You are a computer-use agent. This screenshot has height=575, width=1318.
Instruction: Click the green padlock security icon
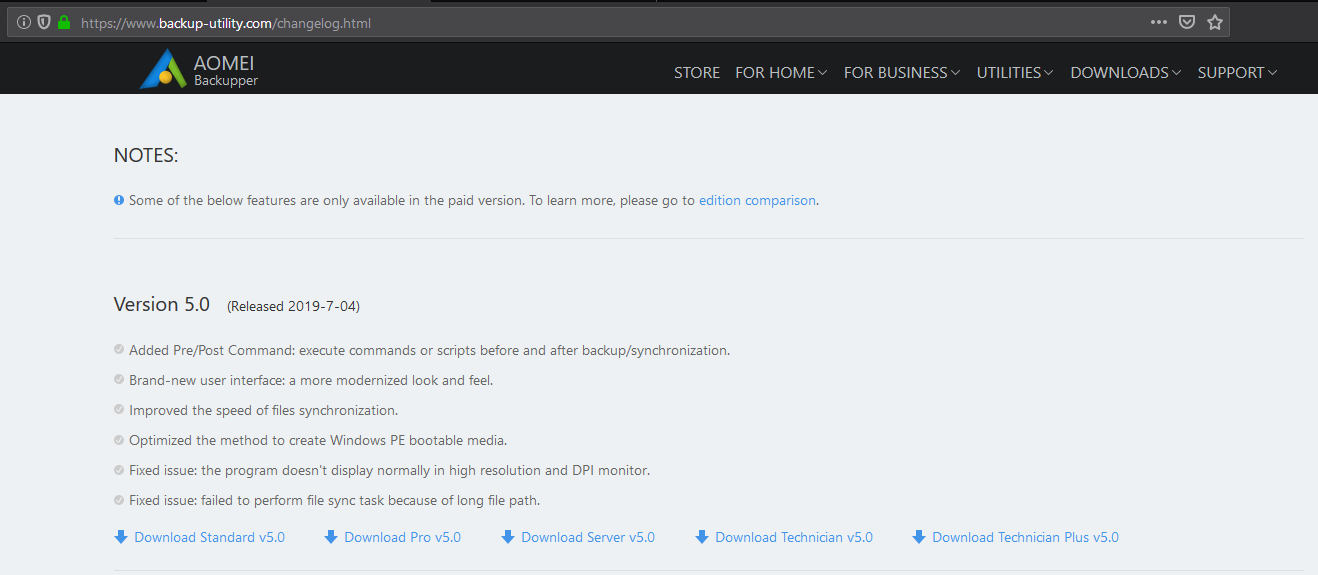coord(64,22)
